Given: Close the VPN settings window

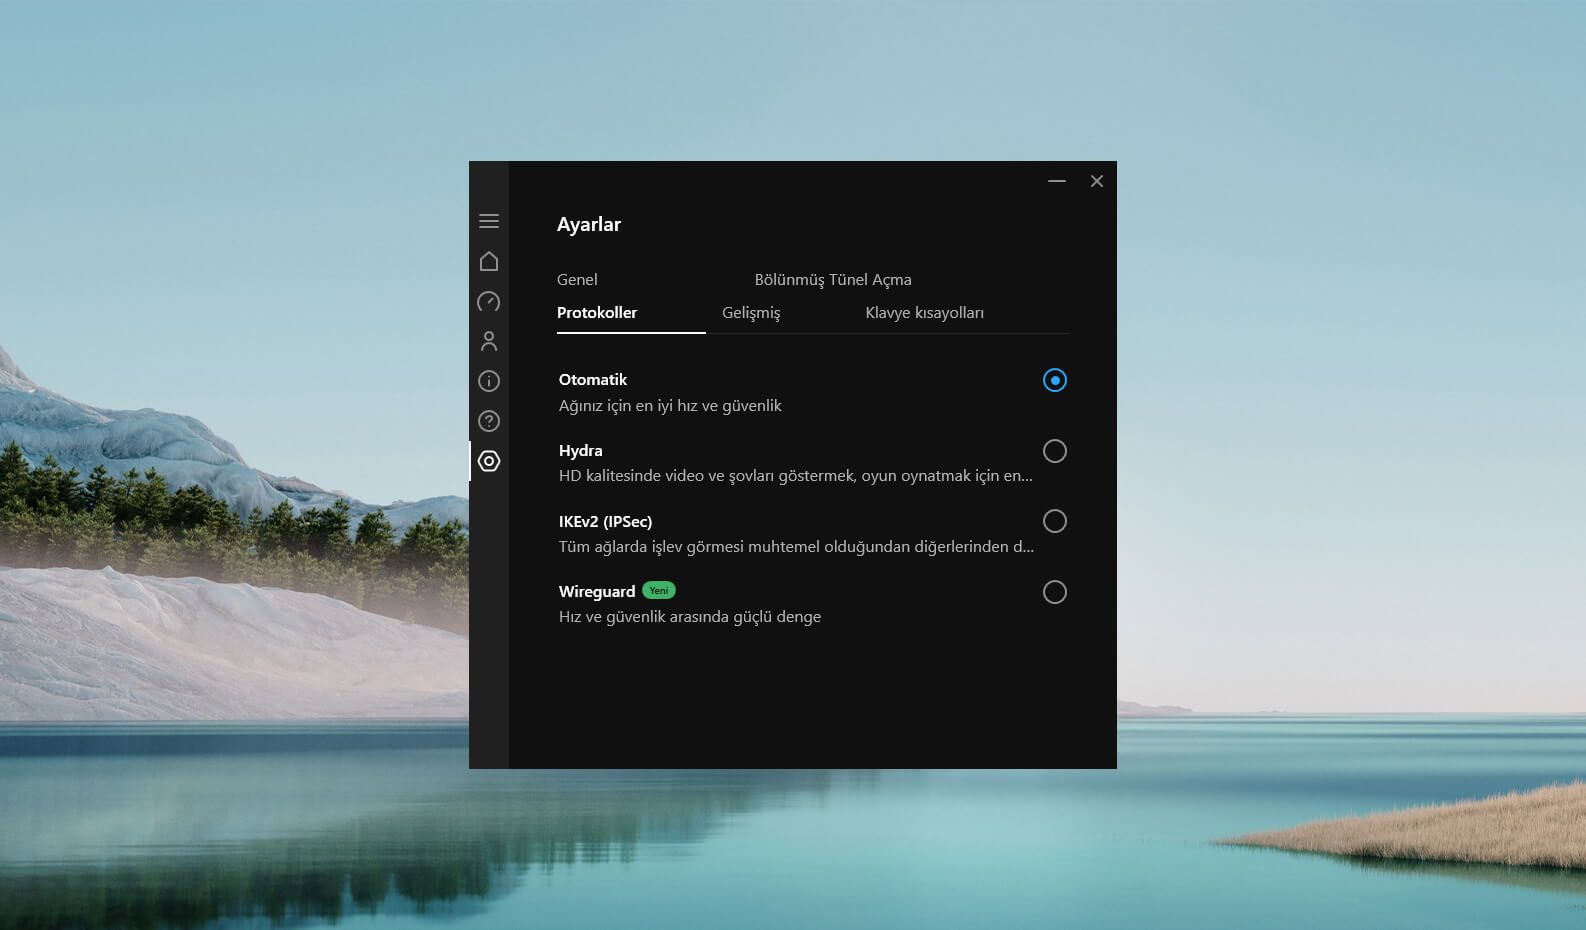Looking at the screenshot, I should 1097,181.
